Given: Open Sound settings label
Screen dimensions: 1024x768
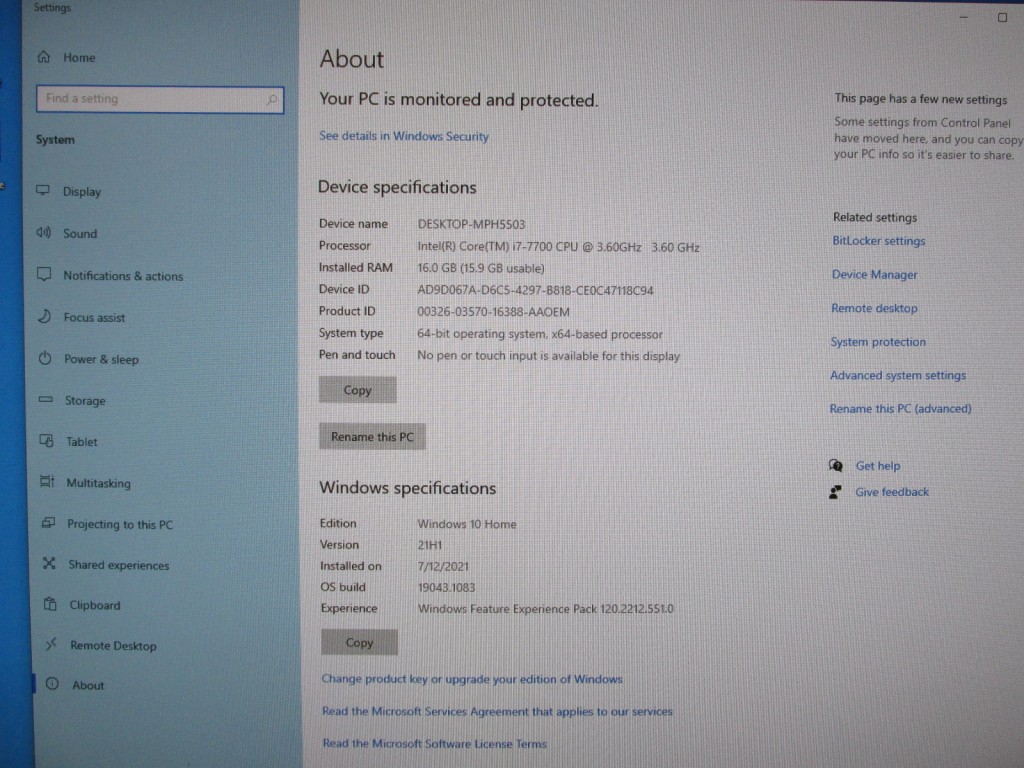Looking at the screenshot, I should pyautogui.click(x=80, y=233).
